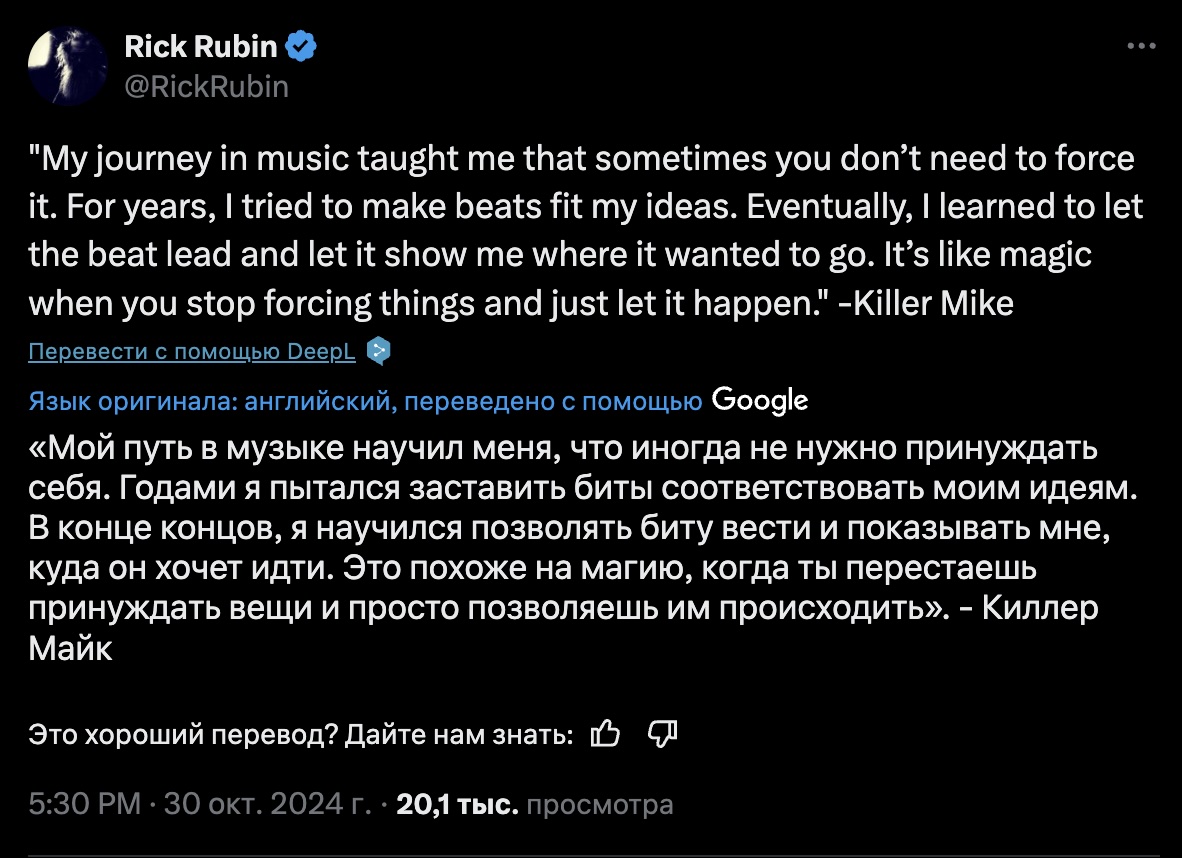Click the DeepL logo icon

[x=378, y=351]
